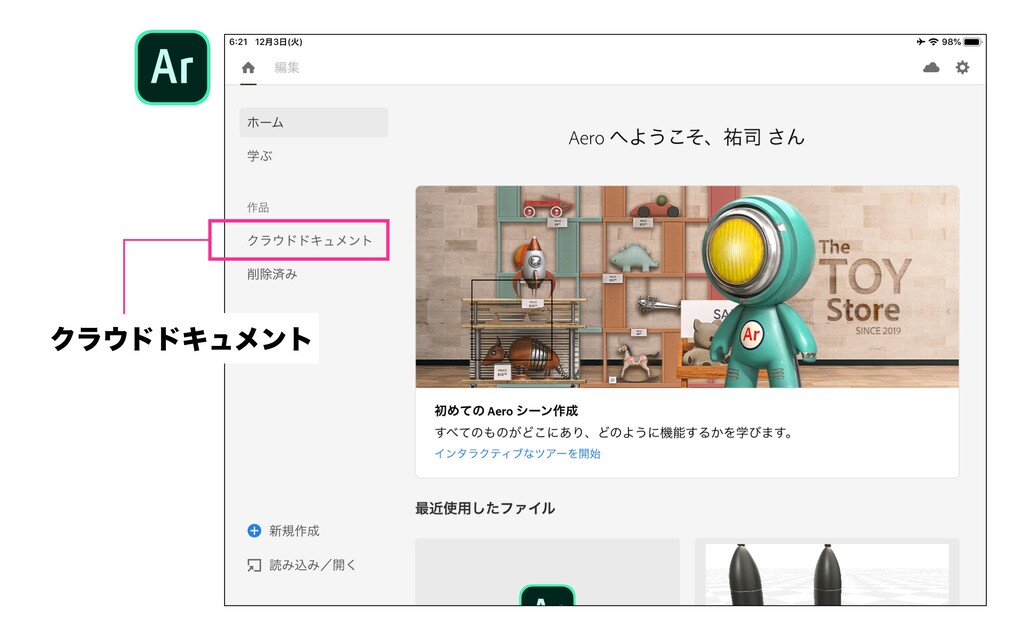Image resolution: width=1024 pixels, height=640 pixels.
Task: Open cloud sync status icon
Action: pos(931,67)
